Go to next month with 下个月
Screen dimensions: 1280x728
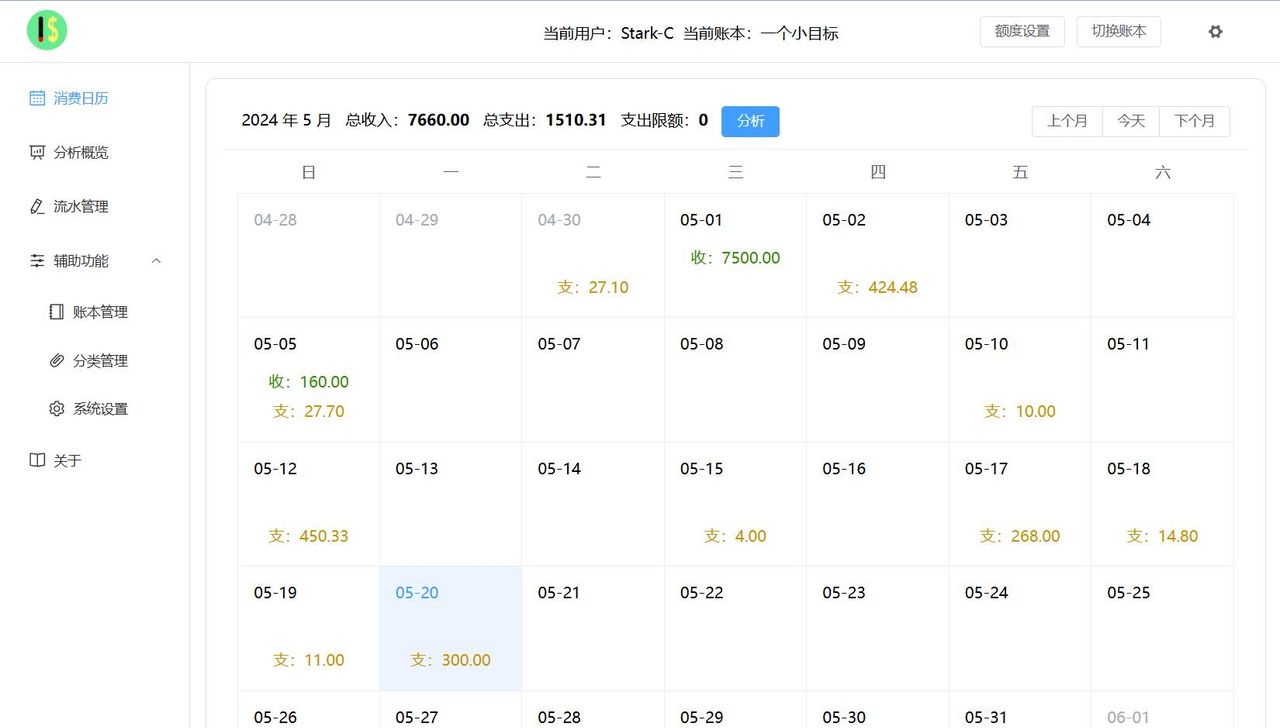(1194, 121)
